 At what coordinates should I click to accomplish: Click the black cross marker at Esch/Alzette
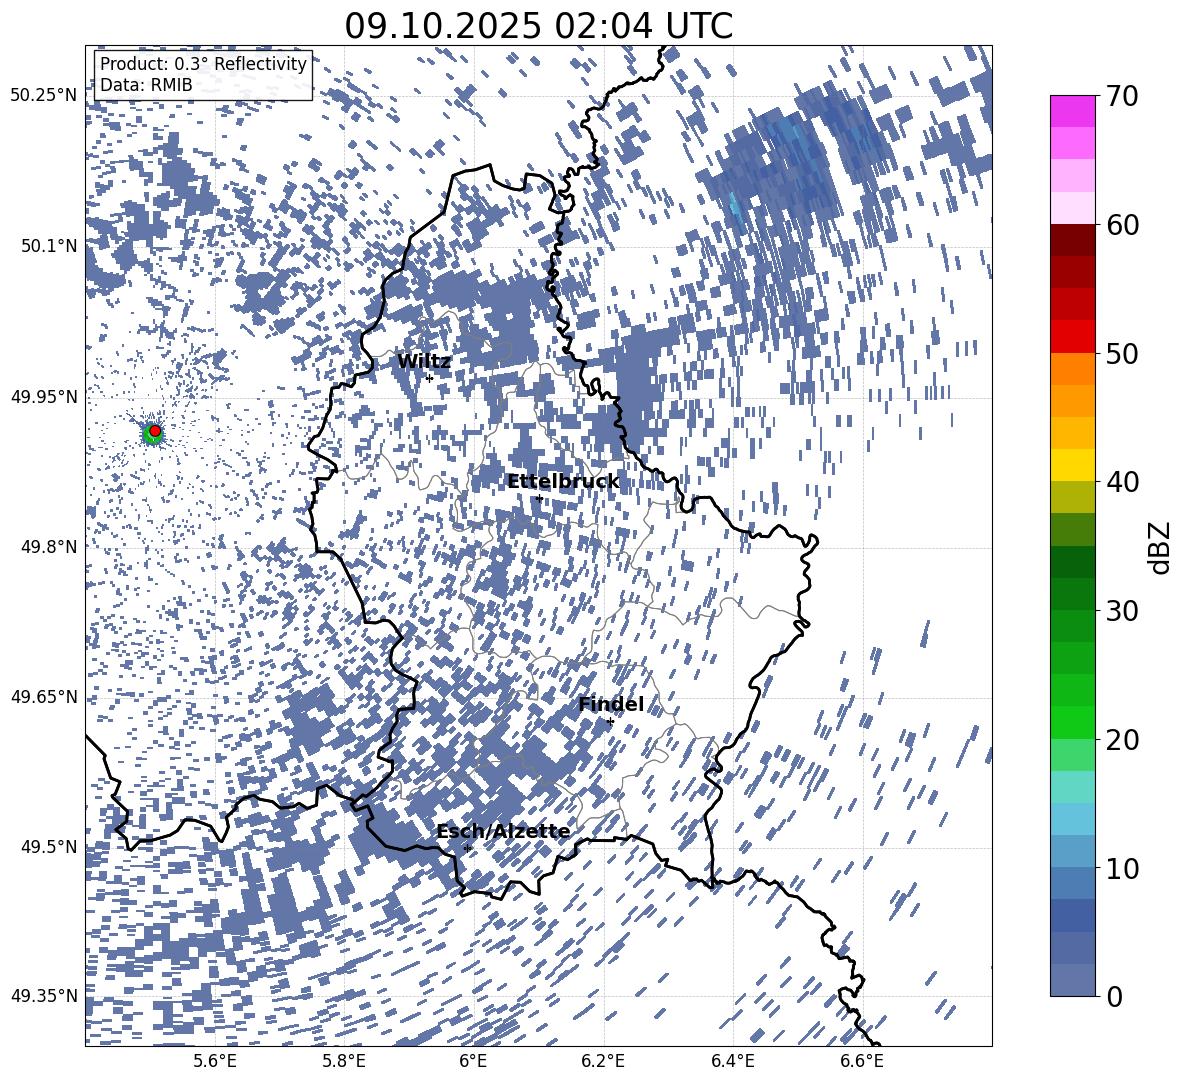[x=467, y=848]
